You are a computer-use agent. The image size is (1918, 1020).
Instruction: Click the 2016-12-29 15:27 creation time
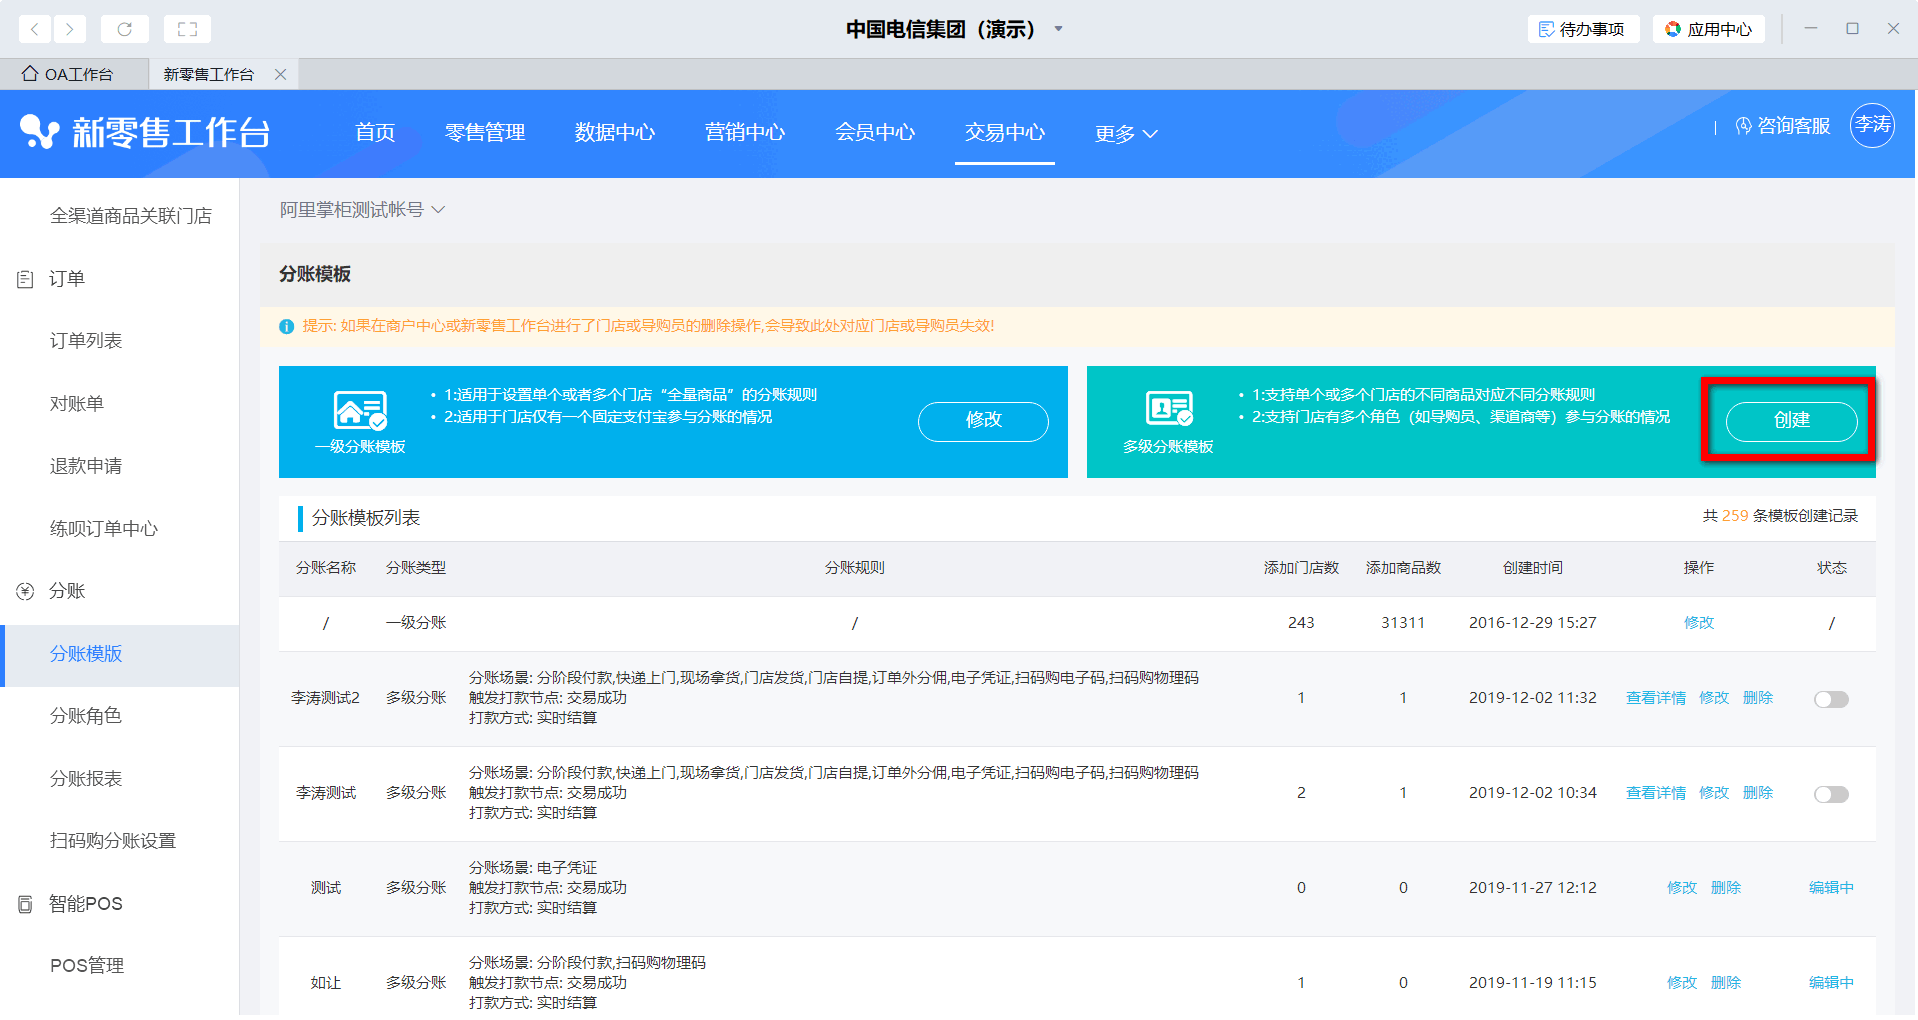click(x=1533, y=623)
